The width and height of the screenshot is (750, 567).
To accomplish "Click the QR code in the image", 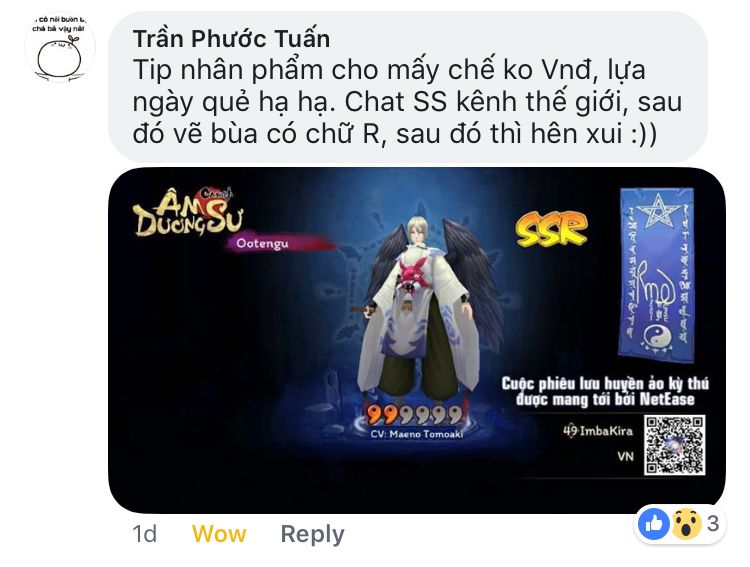I will (674, 445).
